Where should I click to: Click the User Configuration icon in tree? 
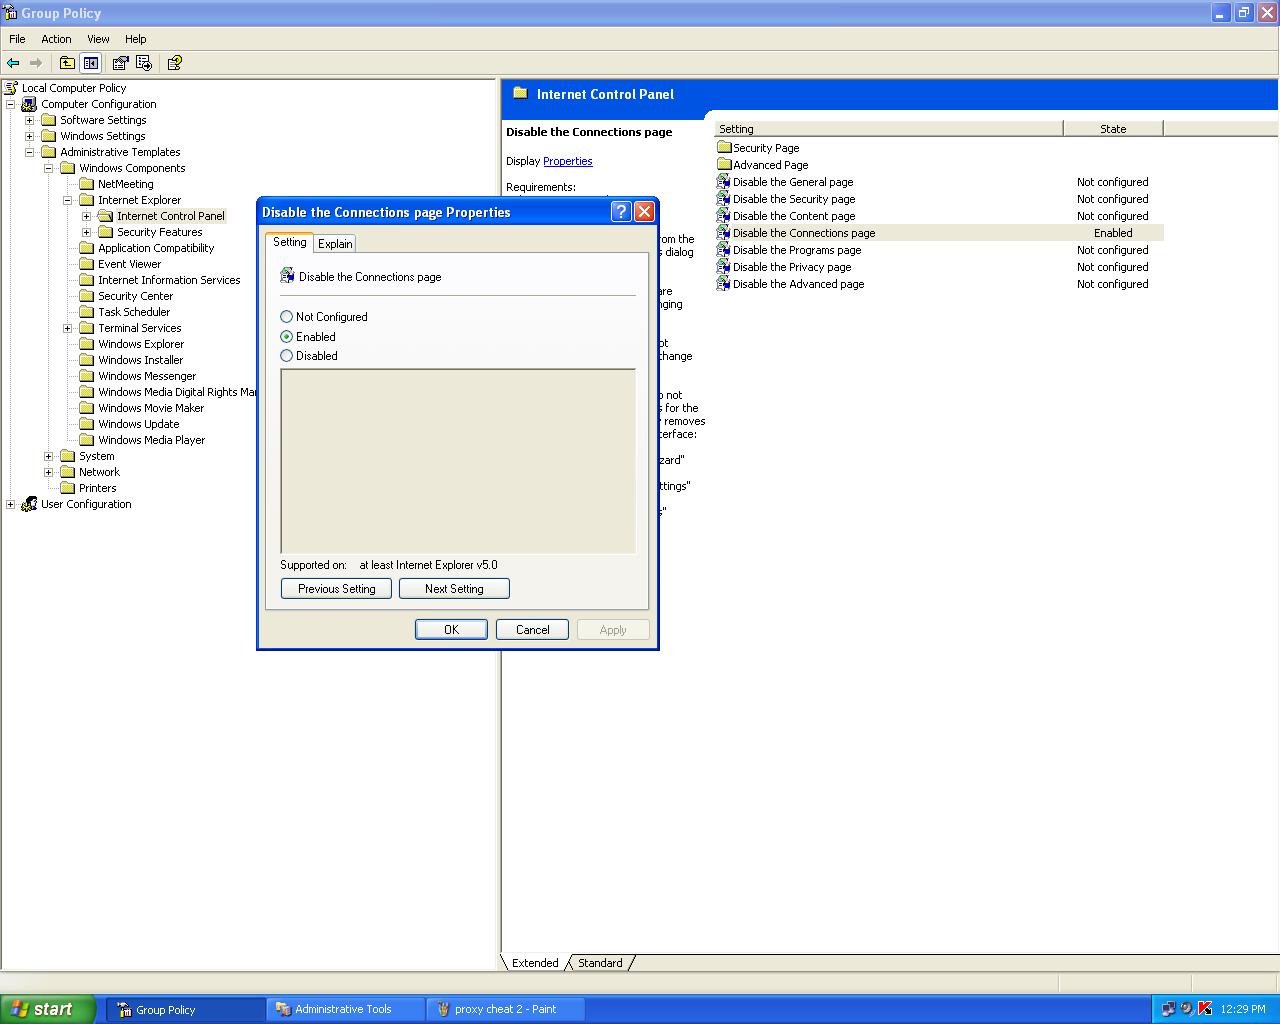pyautogui.click(x=29, y=504)
